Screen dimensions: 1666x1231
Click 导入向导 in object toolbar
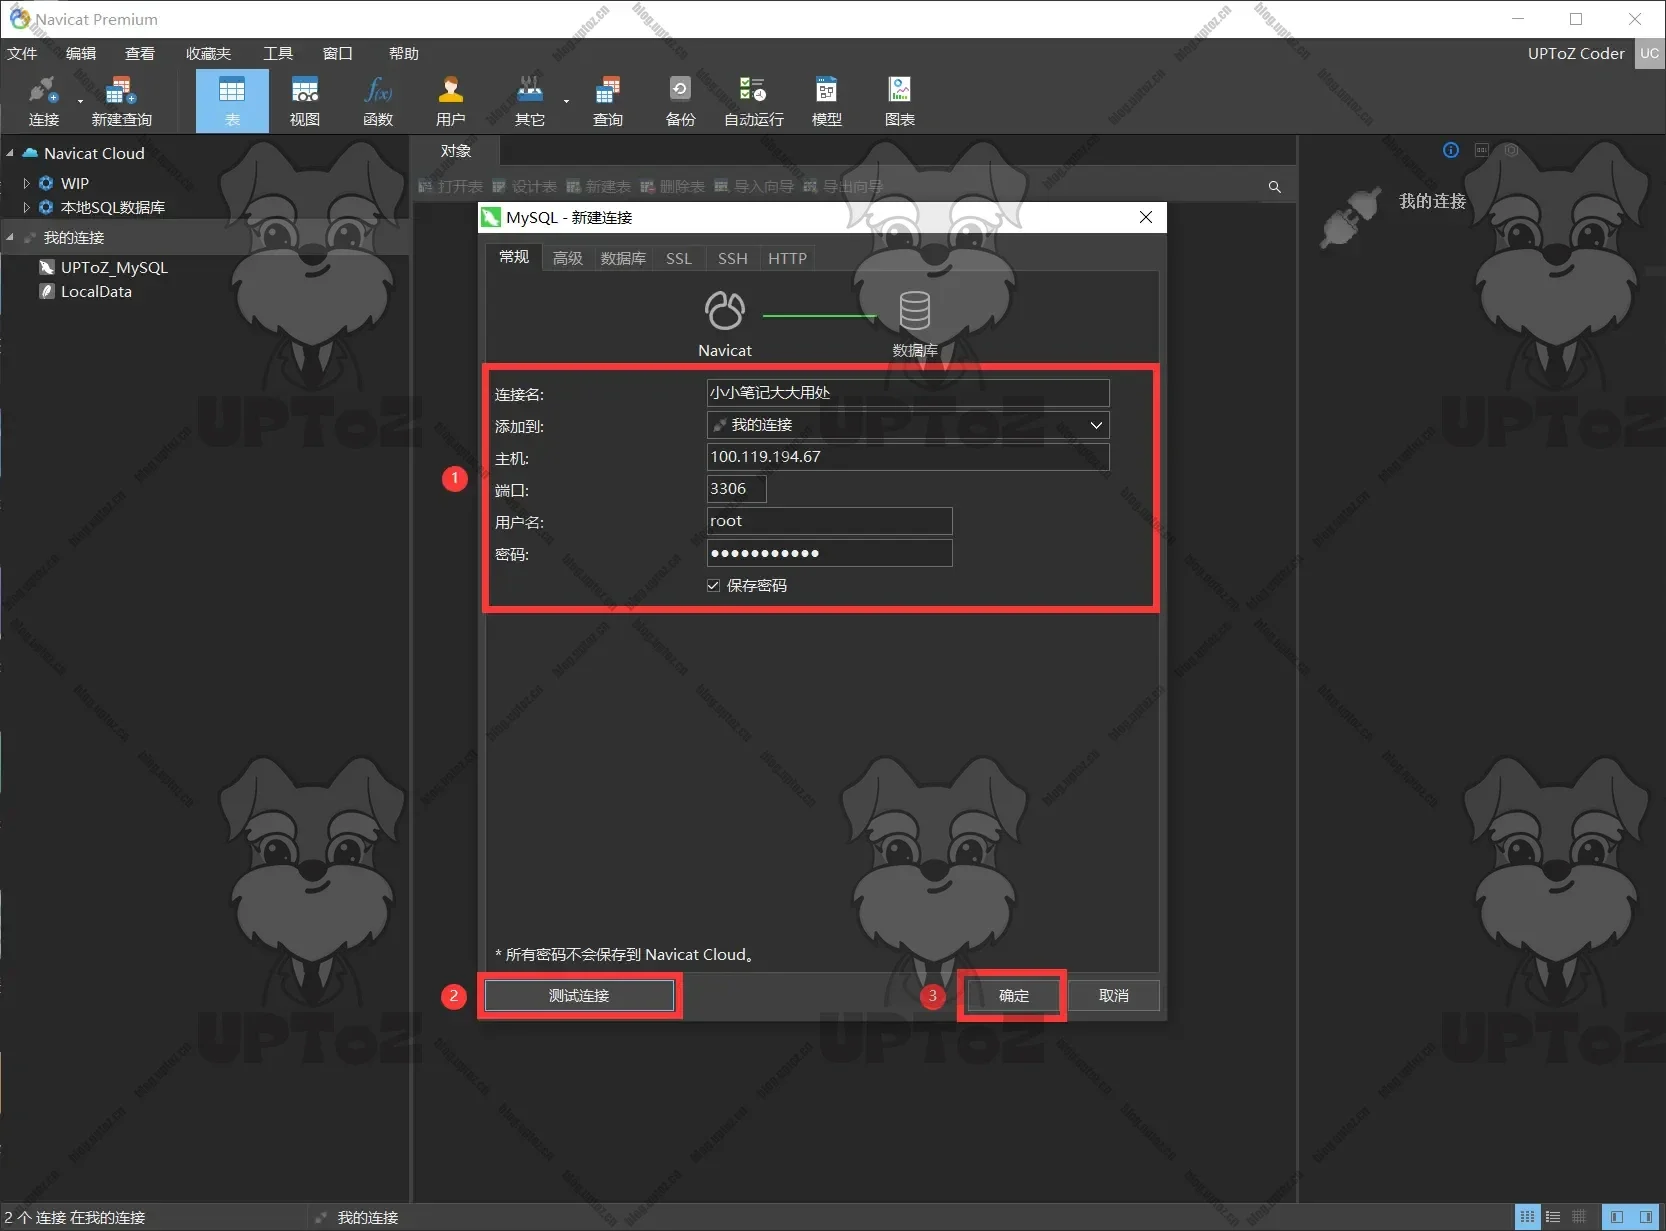(x=754, y=187)
